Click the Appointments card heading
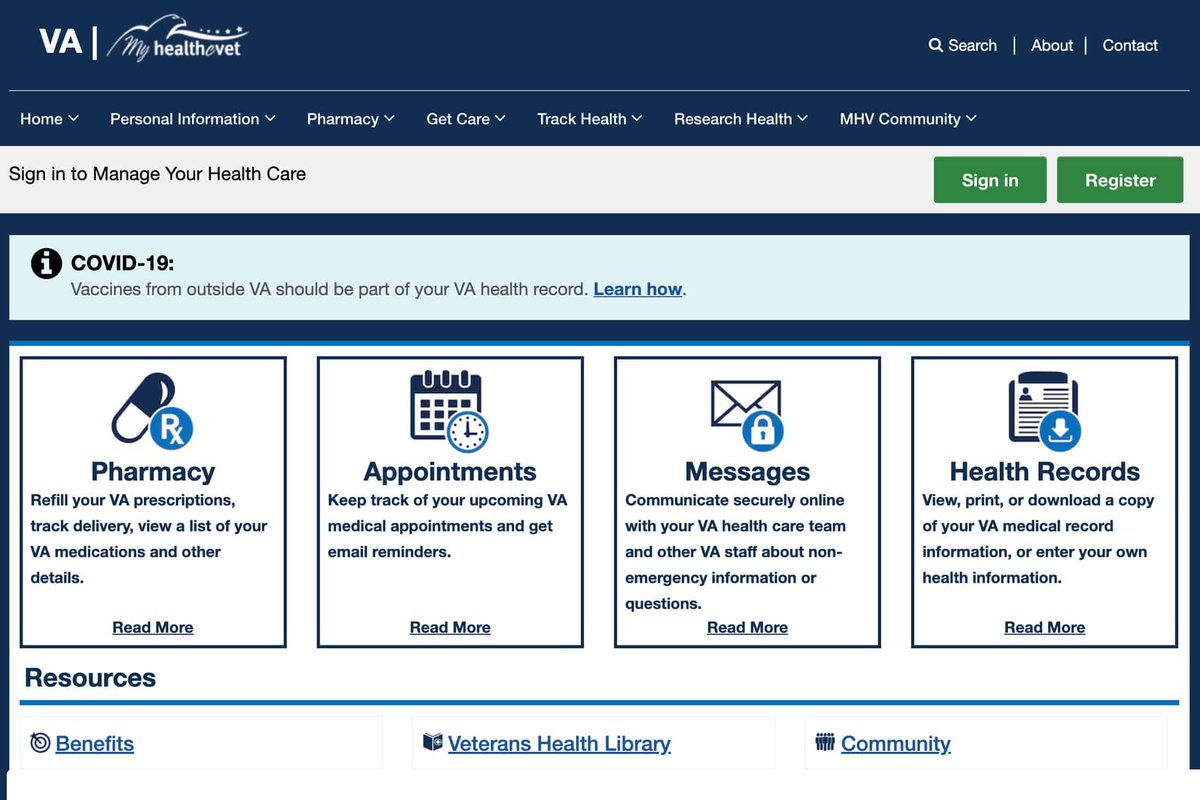Screen dimensions: 1200x800 click(x=450, y=472)
